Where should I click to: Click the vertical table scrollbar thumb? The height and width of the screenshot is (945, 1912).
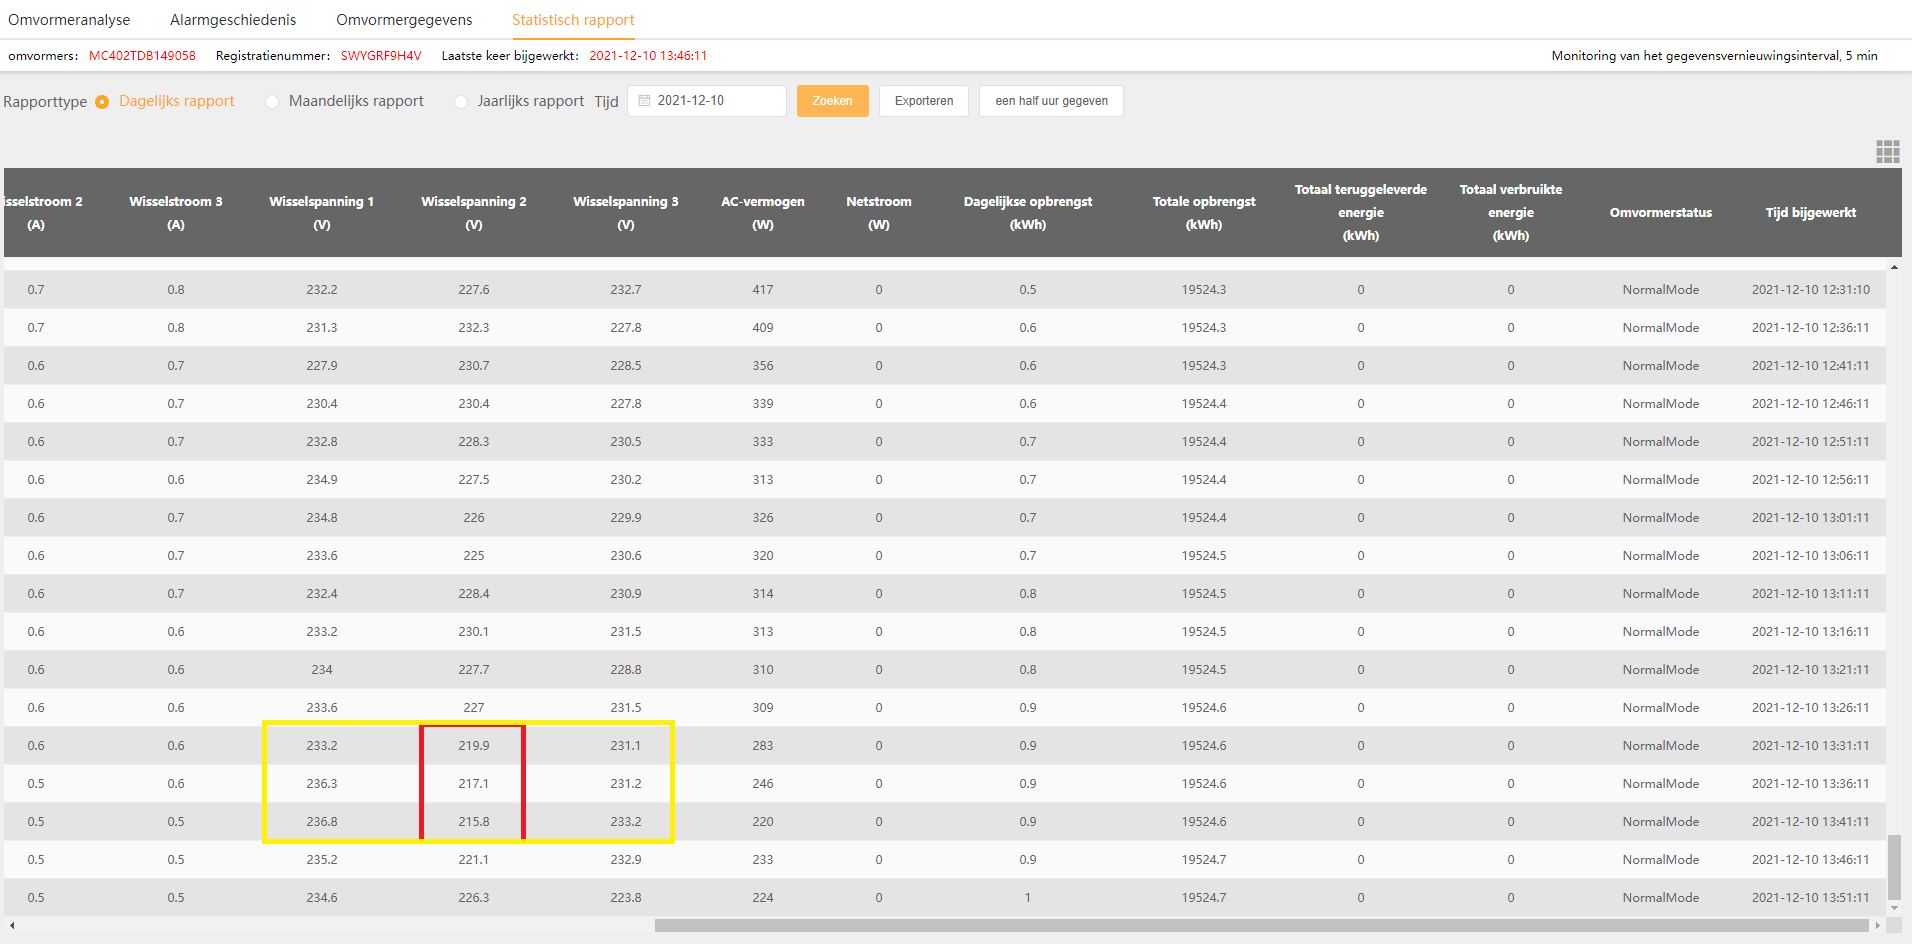point(1894,867)
